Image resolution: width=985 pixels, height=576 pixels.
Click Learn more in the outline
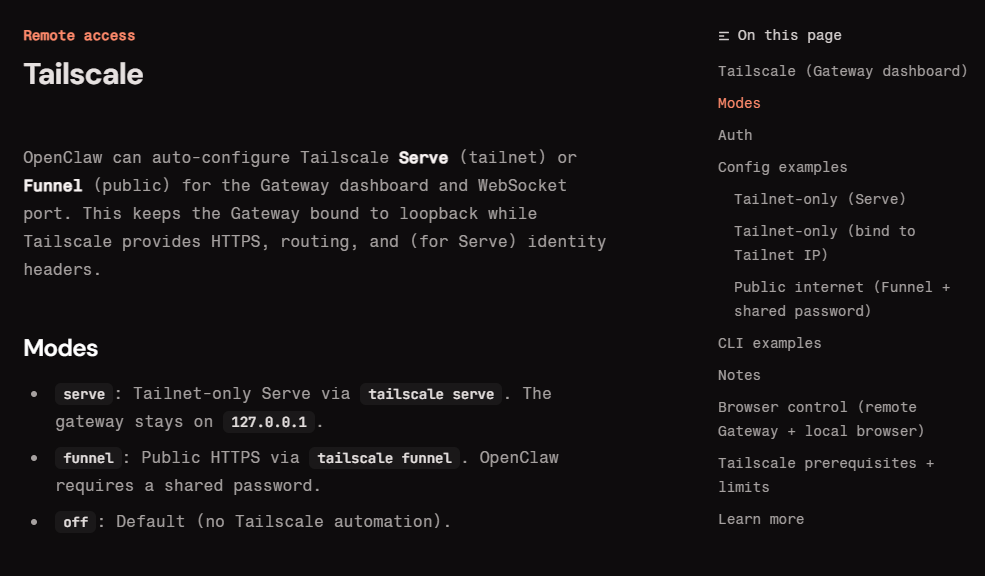pos(761,519)
